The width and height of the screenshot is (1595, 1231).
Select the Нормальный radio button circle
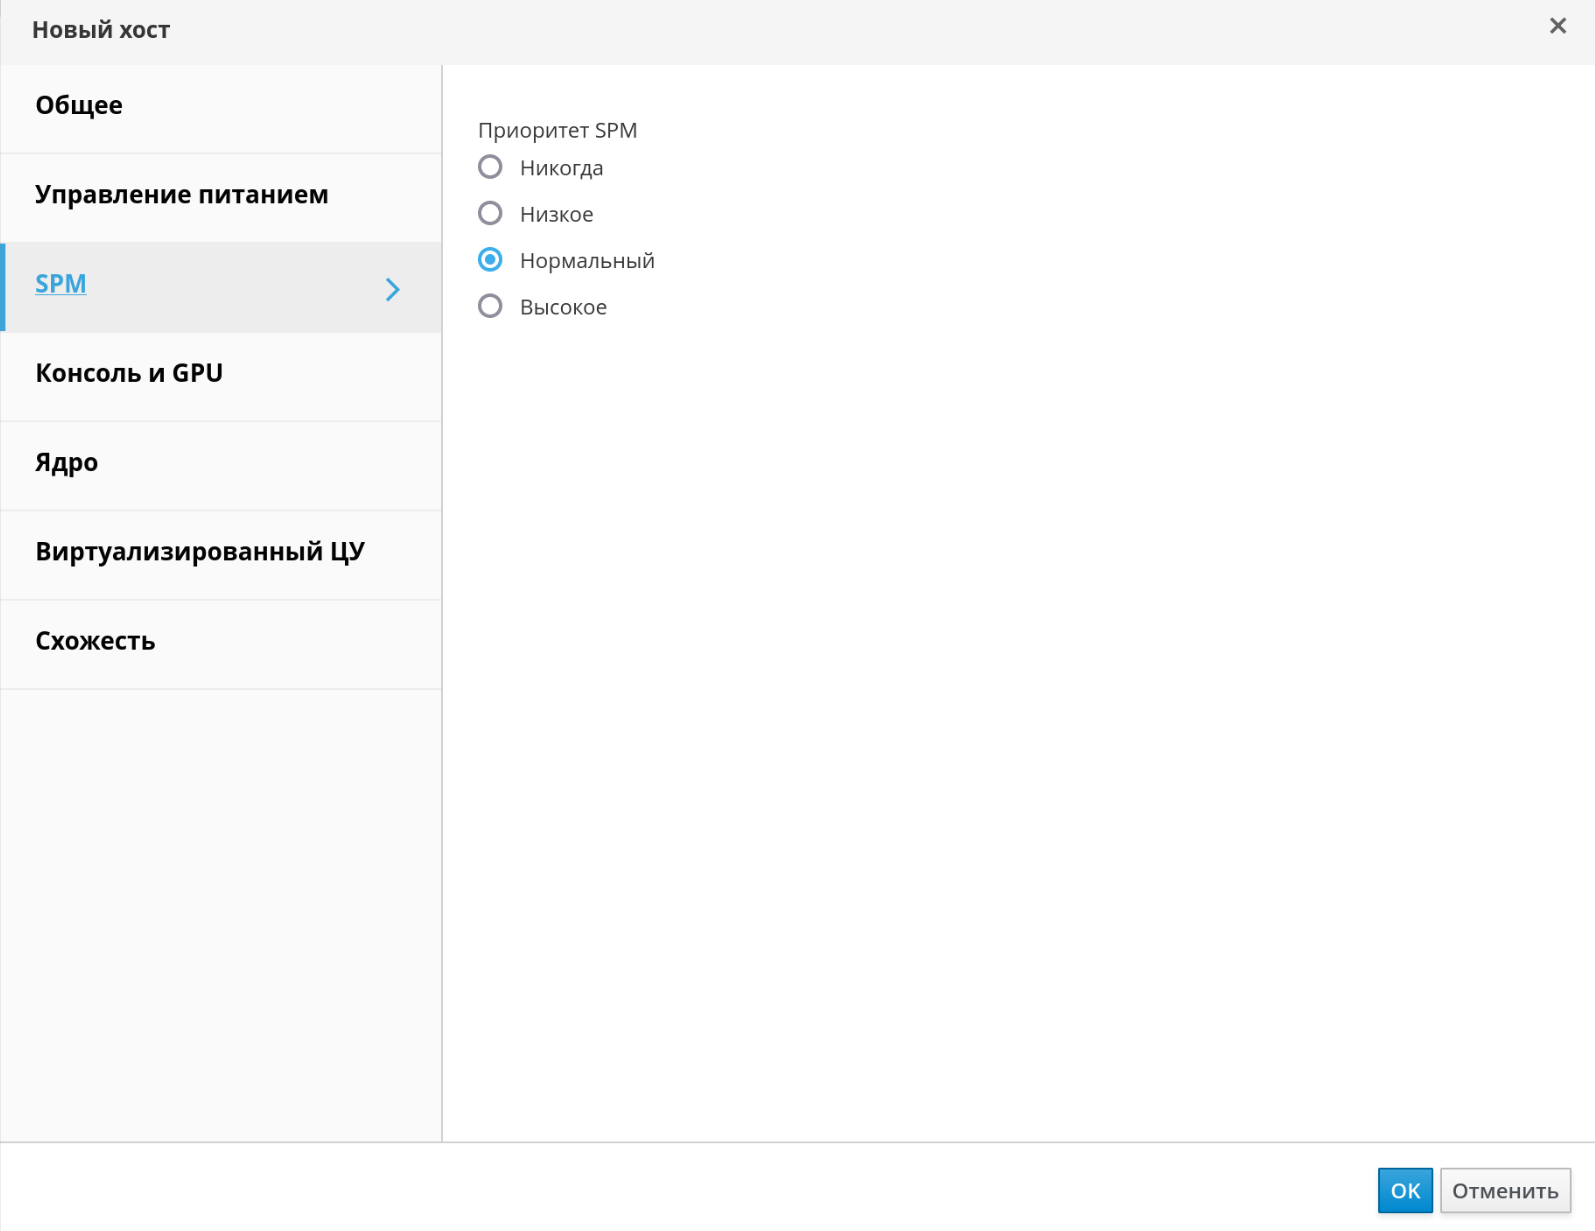[490, 260]
